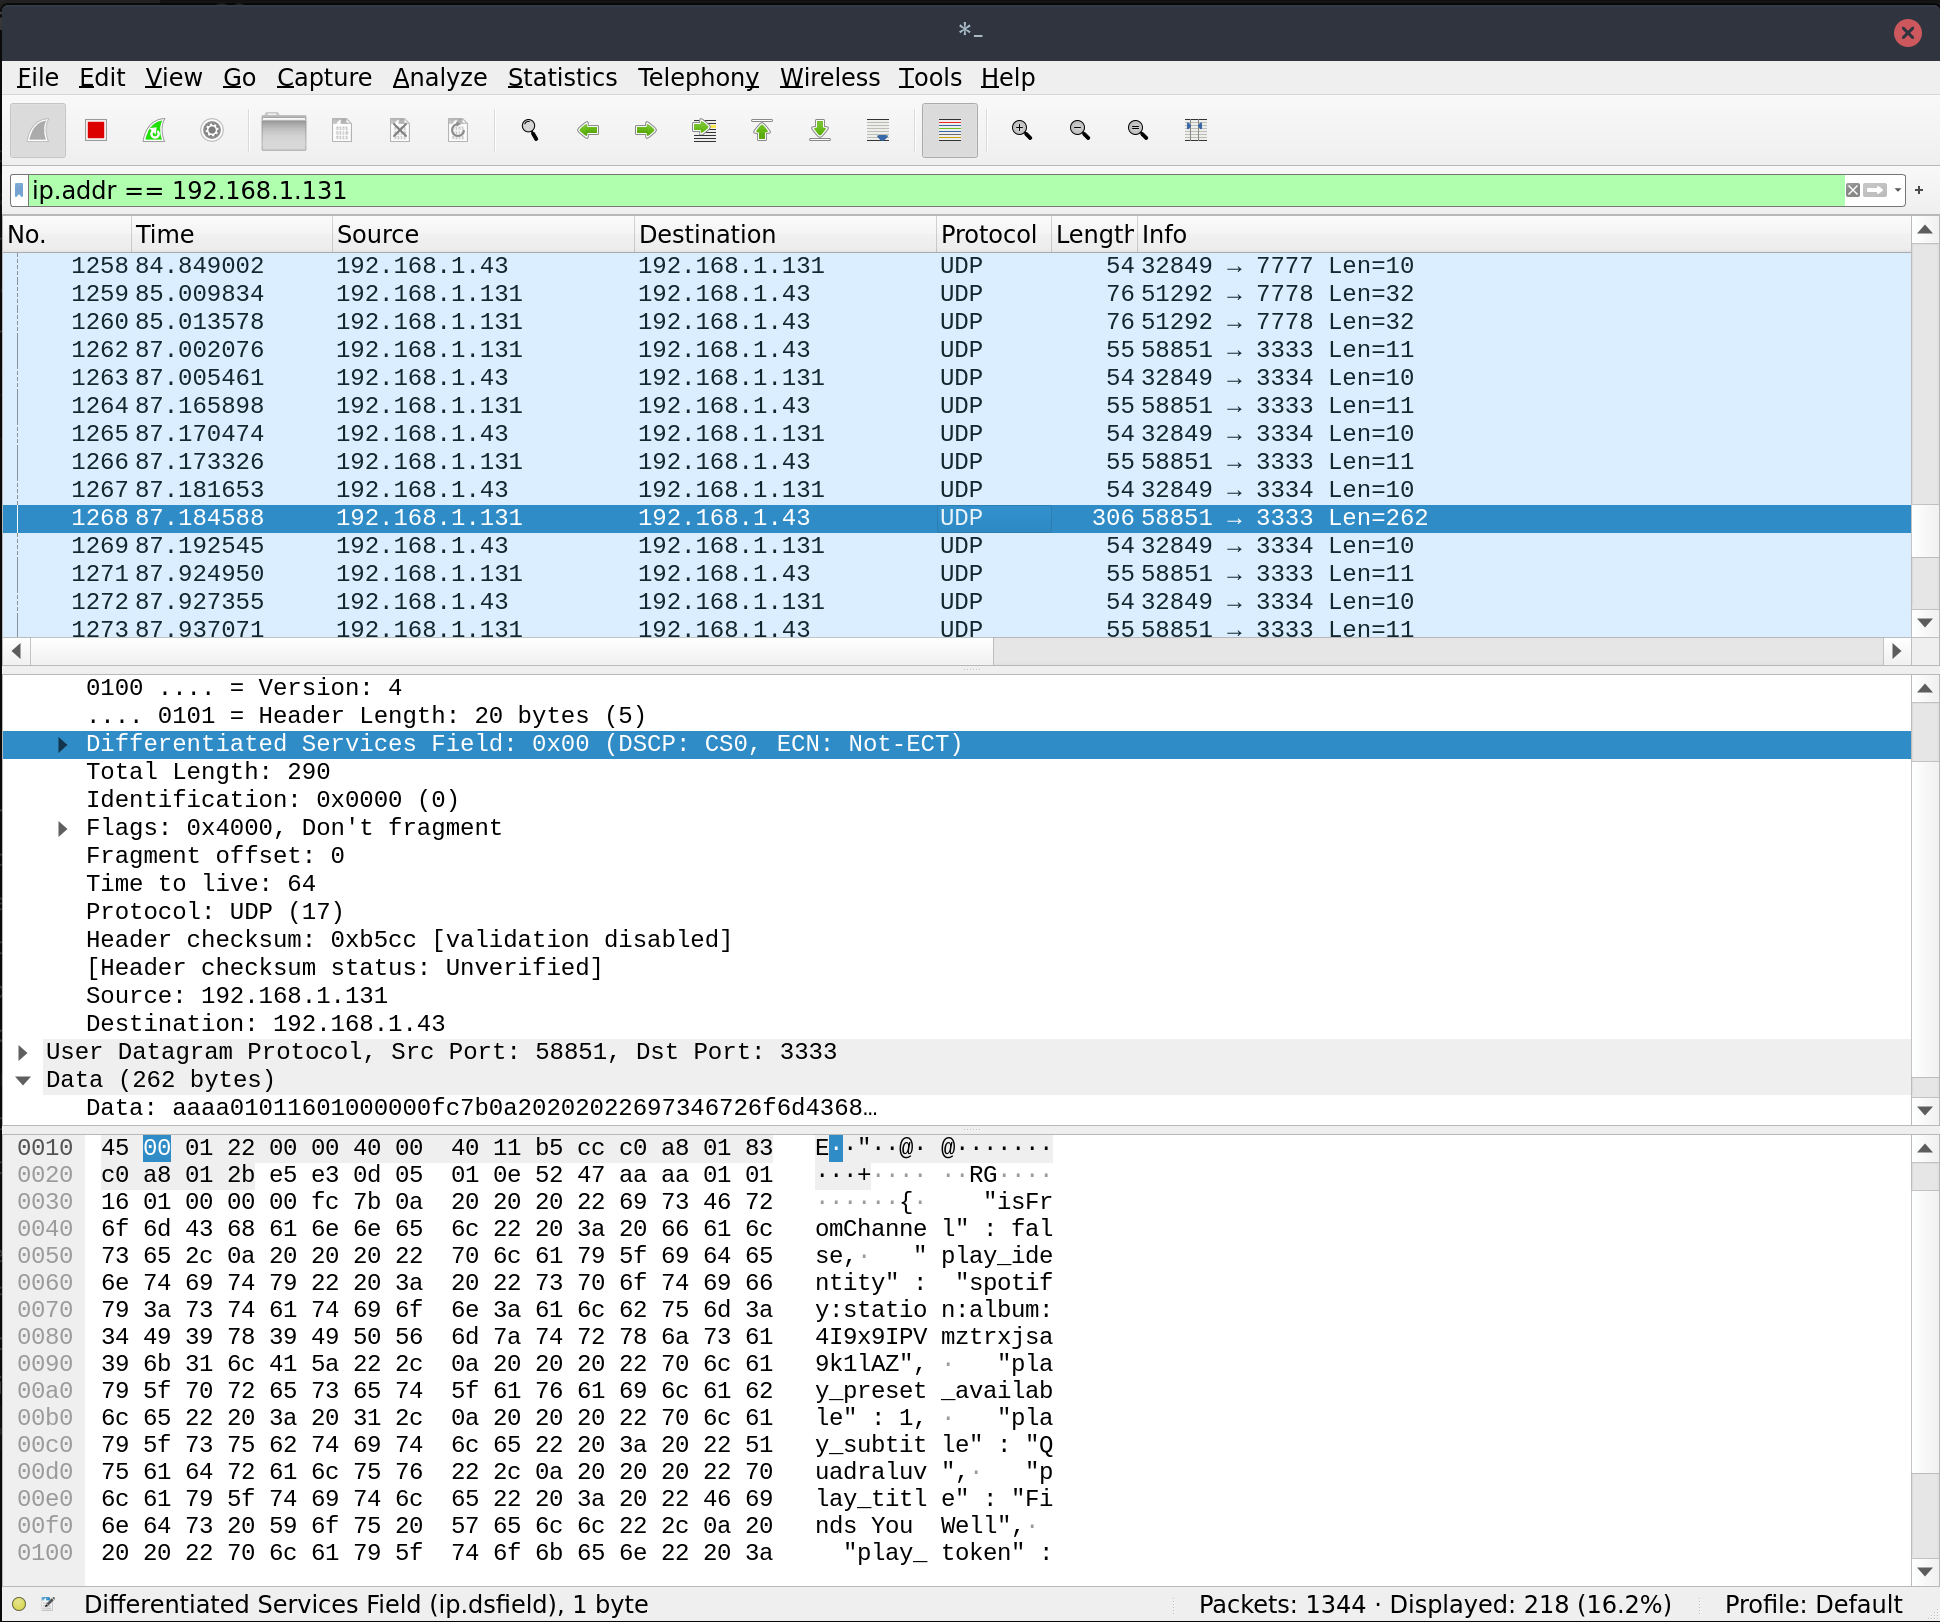Screen dimensions: 1940x1622
Task: Select packet number 1258
Action: [956, 266]
